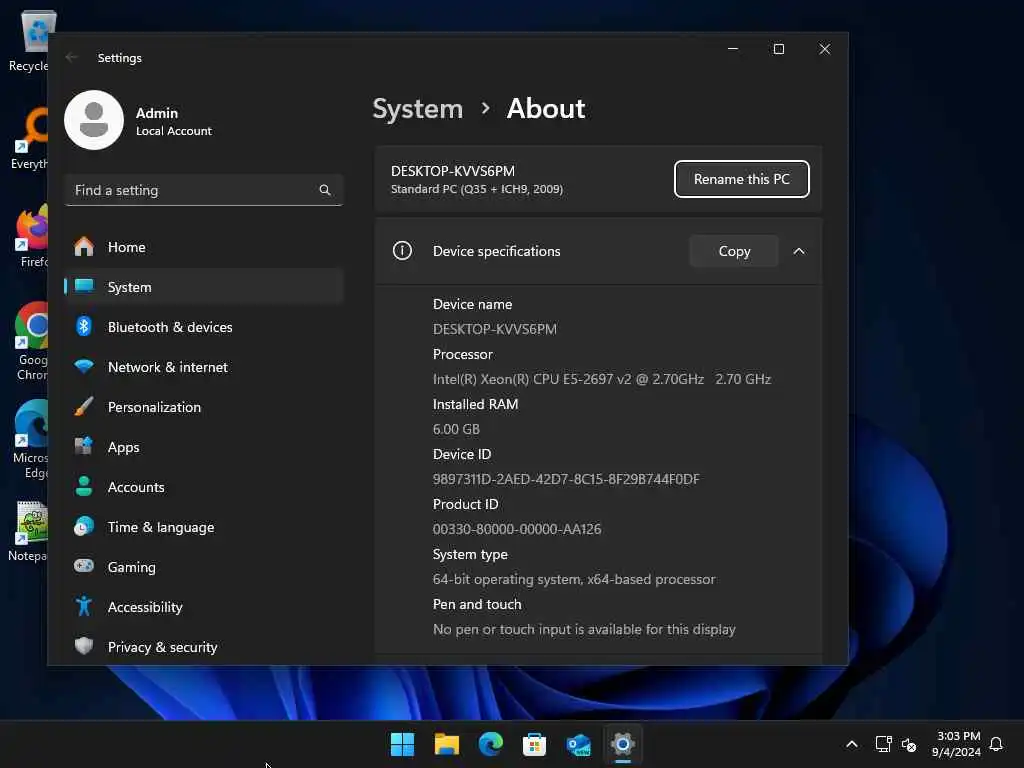Screen dimensions: 1024x768
Task: Click the 6.00 GB RAM value
Action: pos(456,429)
